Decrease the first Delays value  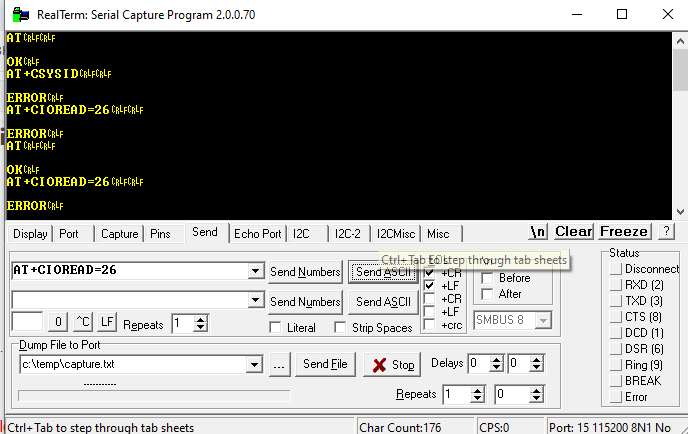496,368
